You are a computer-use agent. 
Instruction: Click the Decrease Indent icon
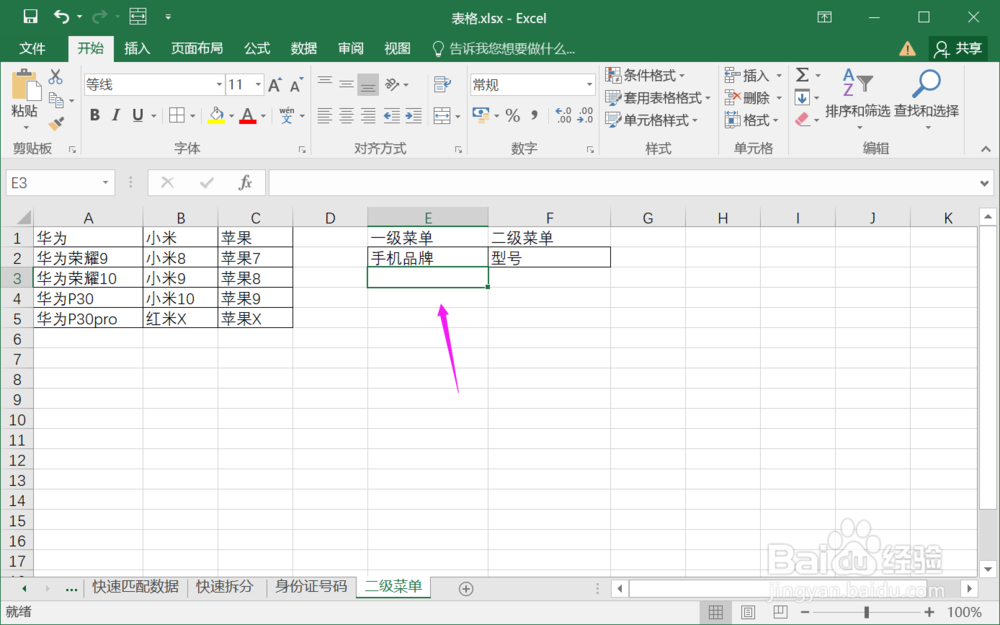coord(392,115)
